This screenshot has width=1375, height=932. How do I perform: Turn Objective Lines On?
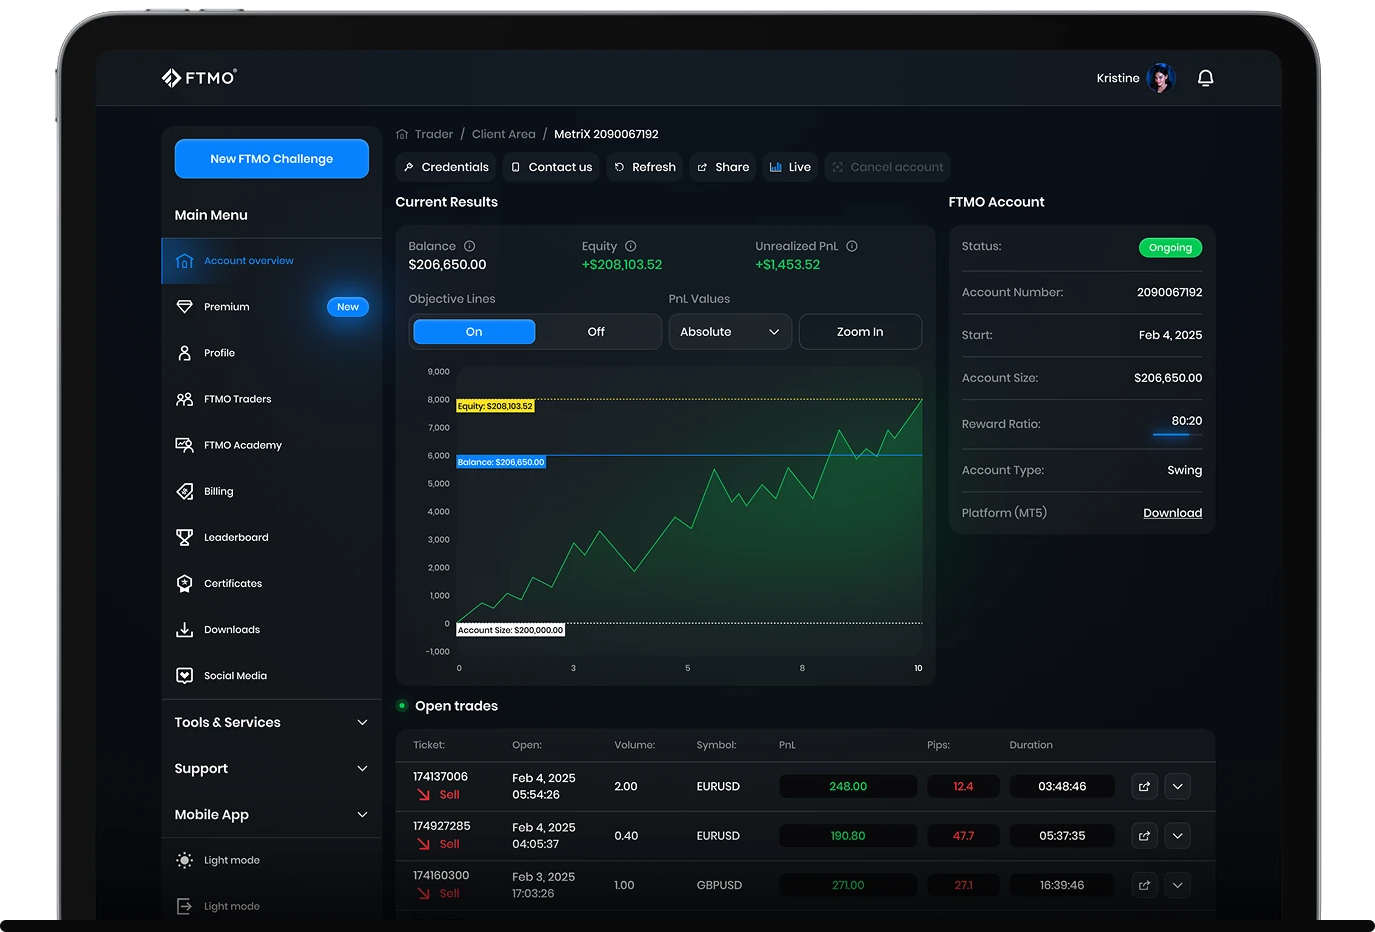474,332
